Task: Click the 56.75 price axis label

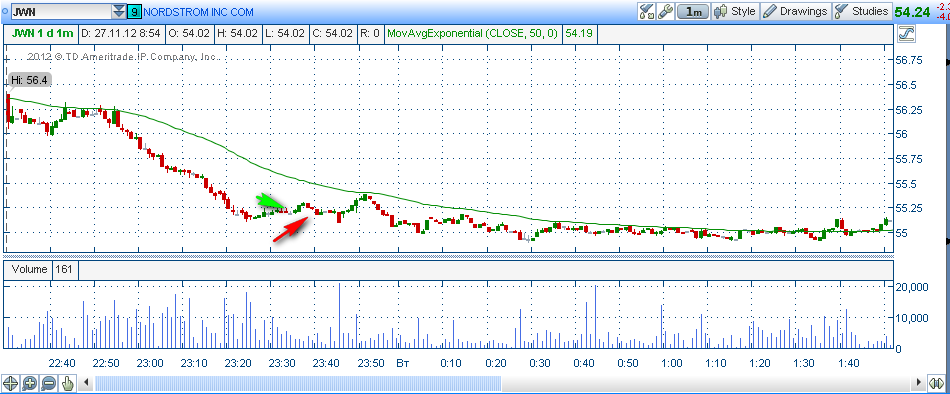Action: point(908,60)
